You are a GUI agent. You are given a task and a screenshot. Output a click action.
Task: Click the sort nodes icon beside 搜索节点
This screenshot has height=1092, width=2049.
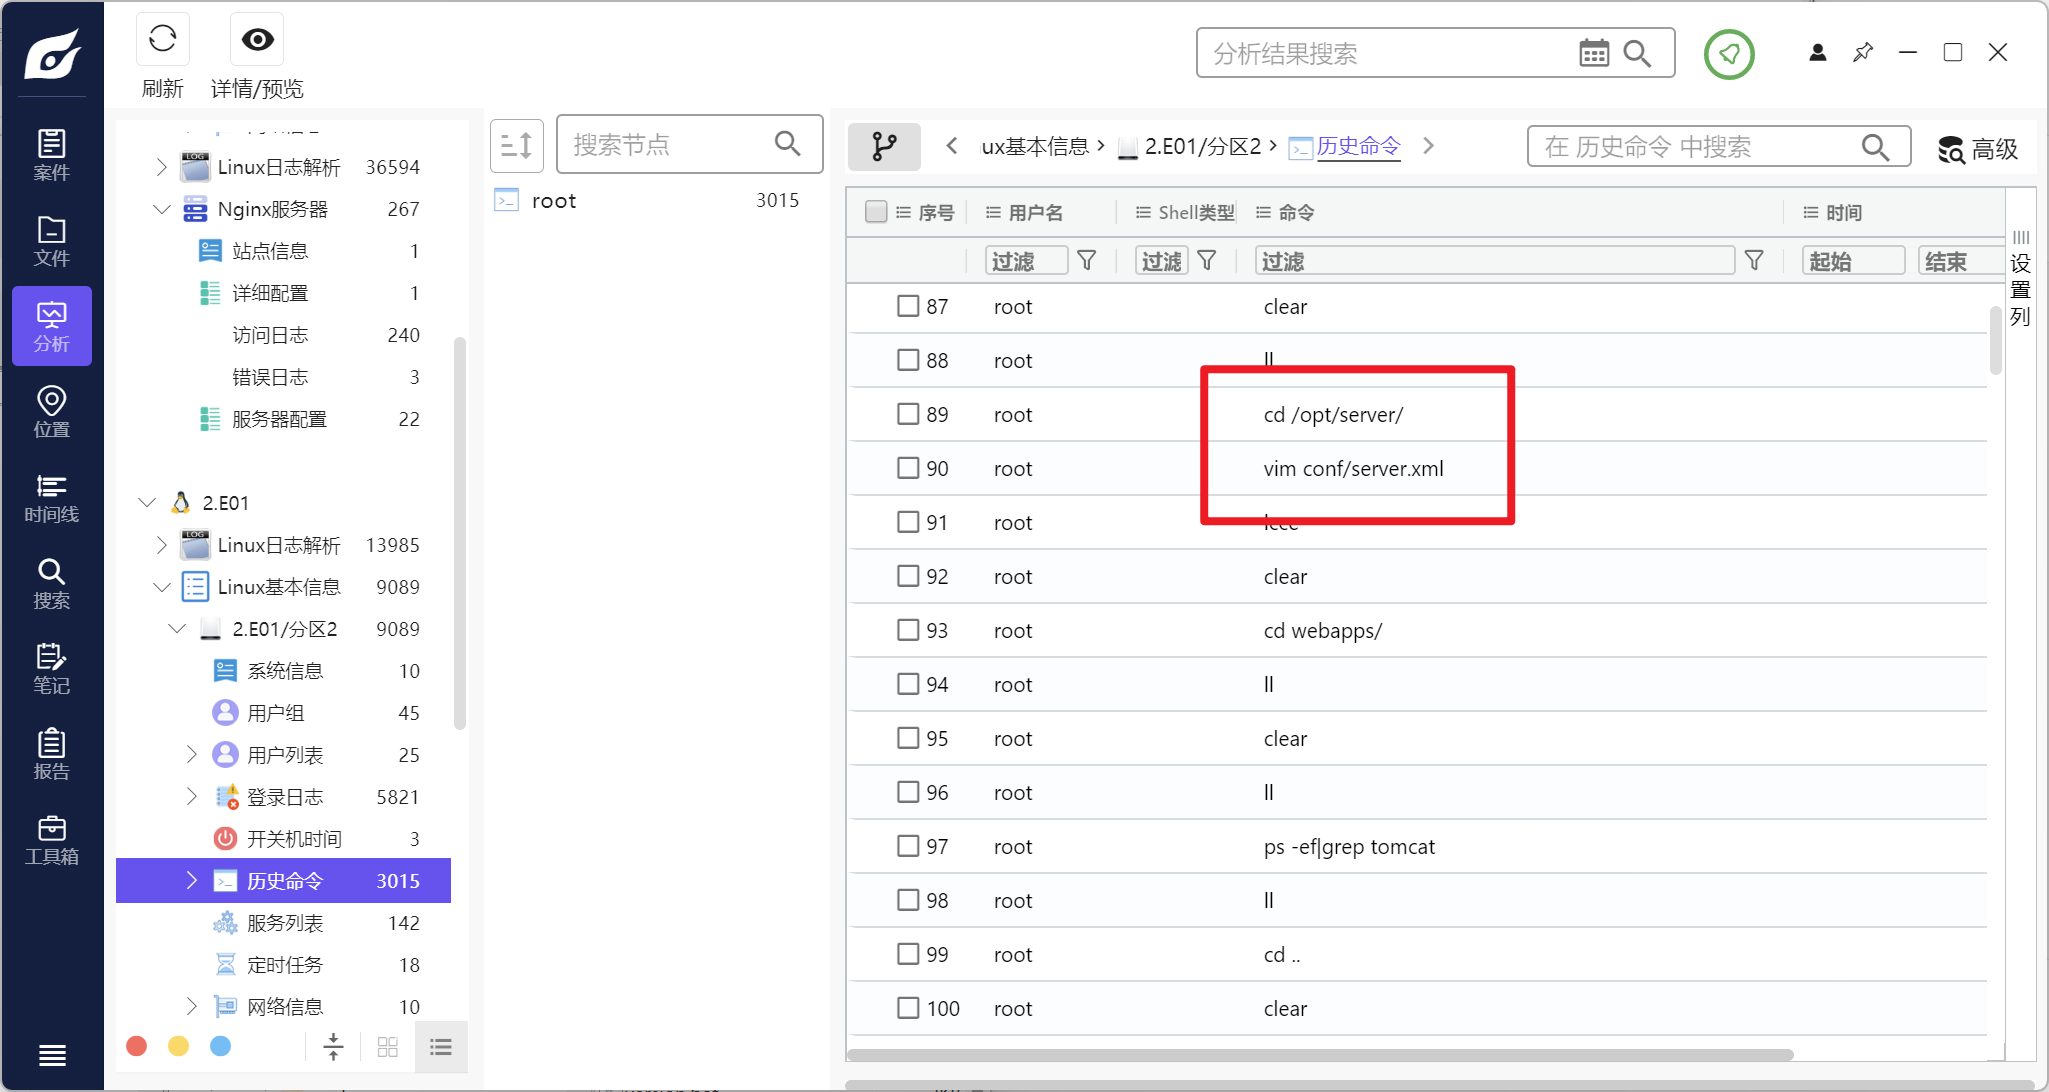(516, 145)
